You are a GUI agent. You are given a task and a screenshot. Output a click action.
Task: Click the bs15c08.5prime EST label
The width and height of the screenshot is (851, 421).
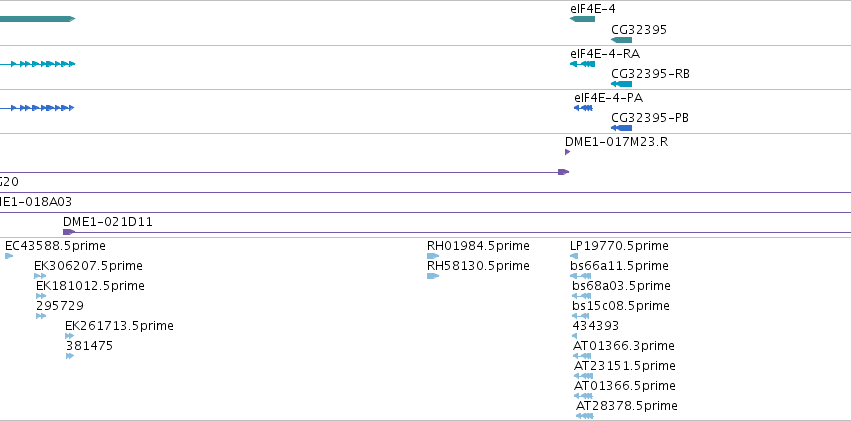621,306
